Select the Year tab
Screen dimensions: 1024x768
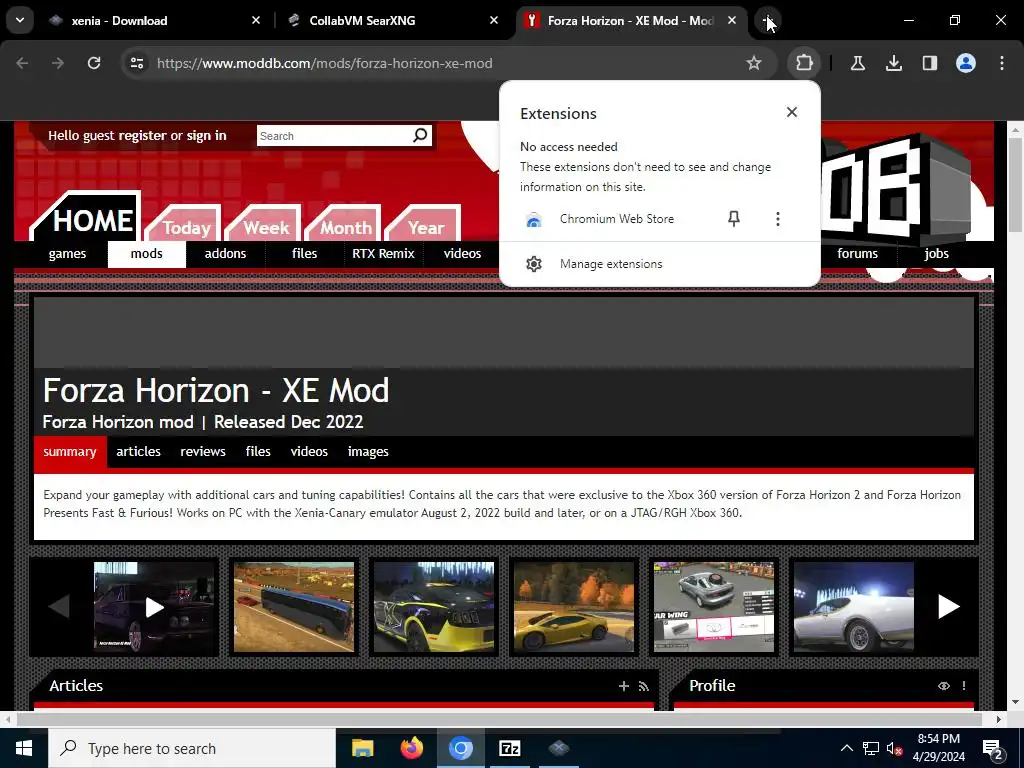click(x=424, y=225)
